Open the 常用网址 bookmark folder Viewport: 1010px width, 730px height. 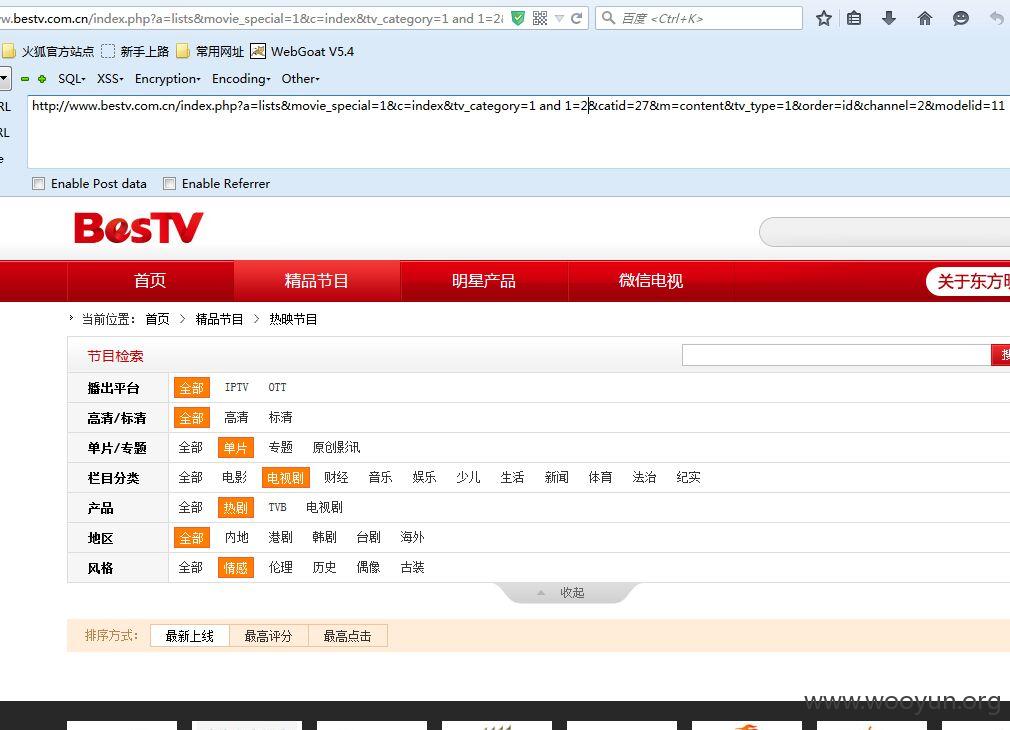(x=211, y=52)
